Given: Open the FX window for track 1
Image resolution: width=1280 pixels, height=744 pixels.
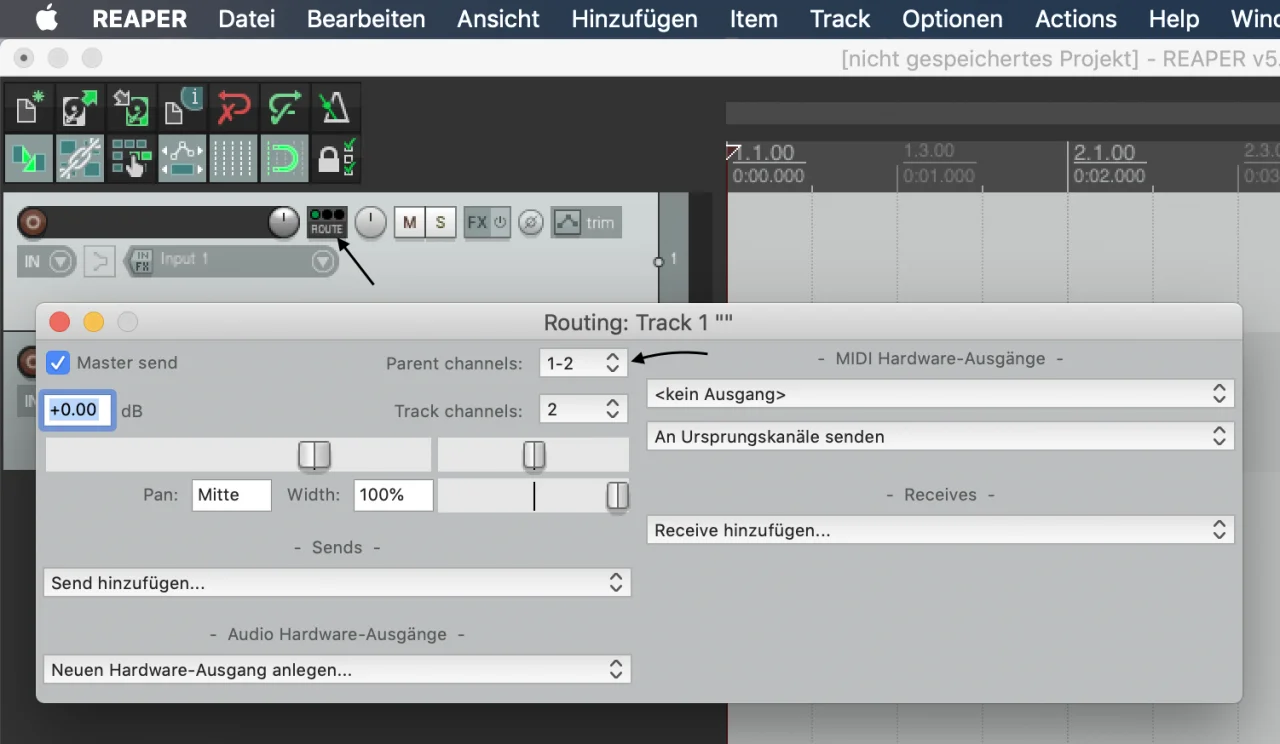Looking at the screenshot, I should tap(477, 222).
